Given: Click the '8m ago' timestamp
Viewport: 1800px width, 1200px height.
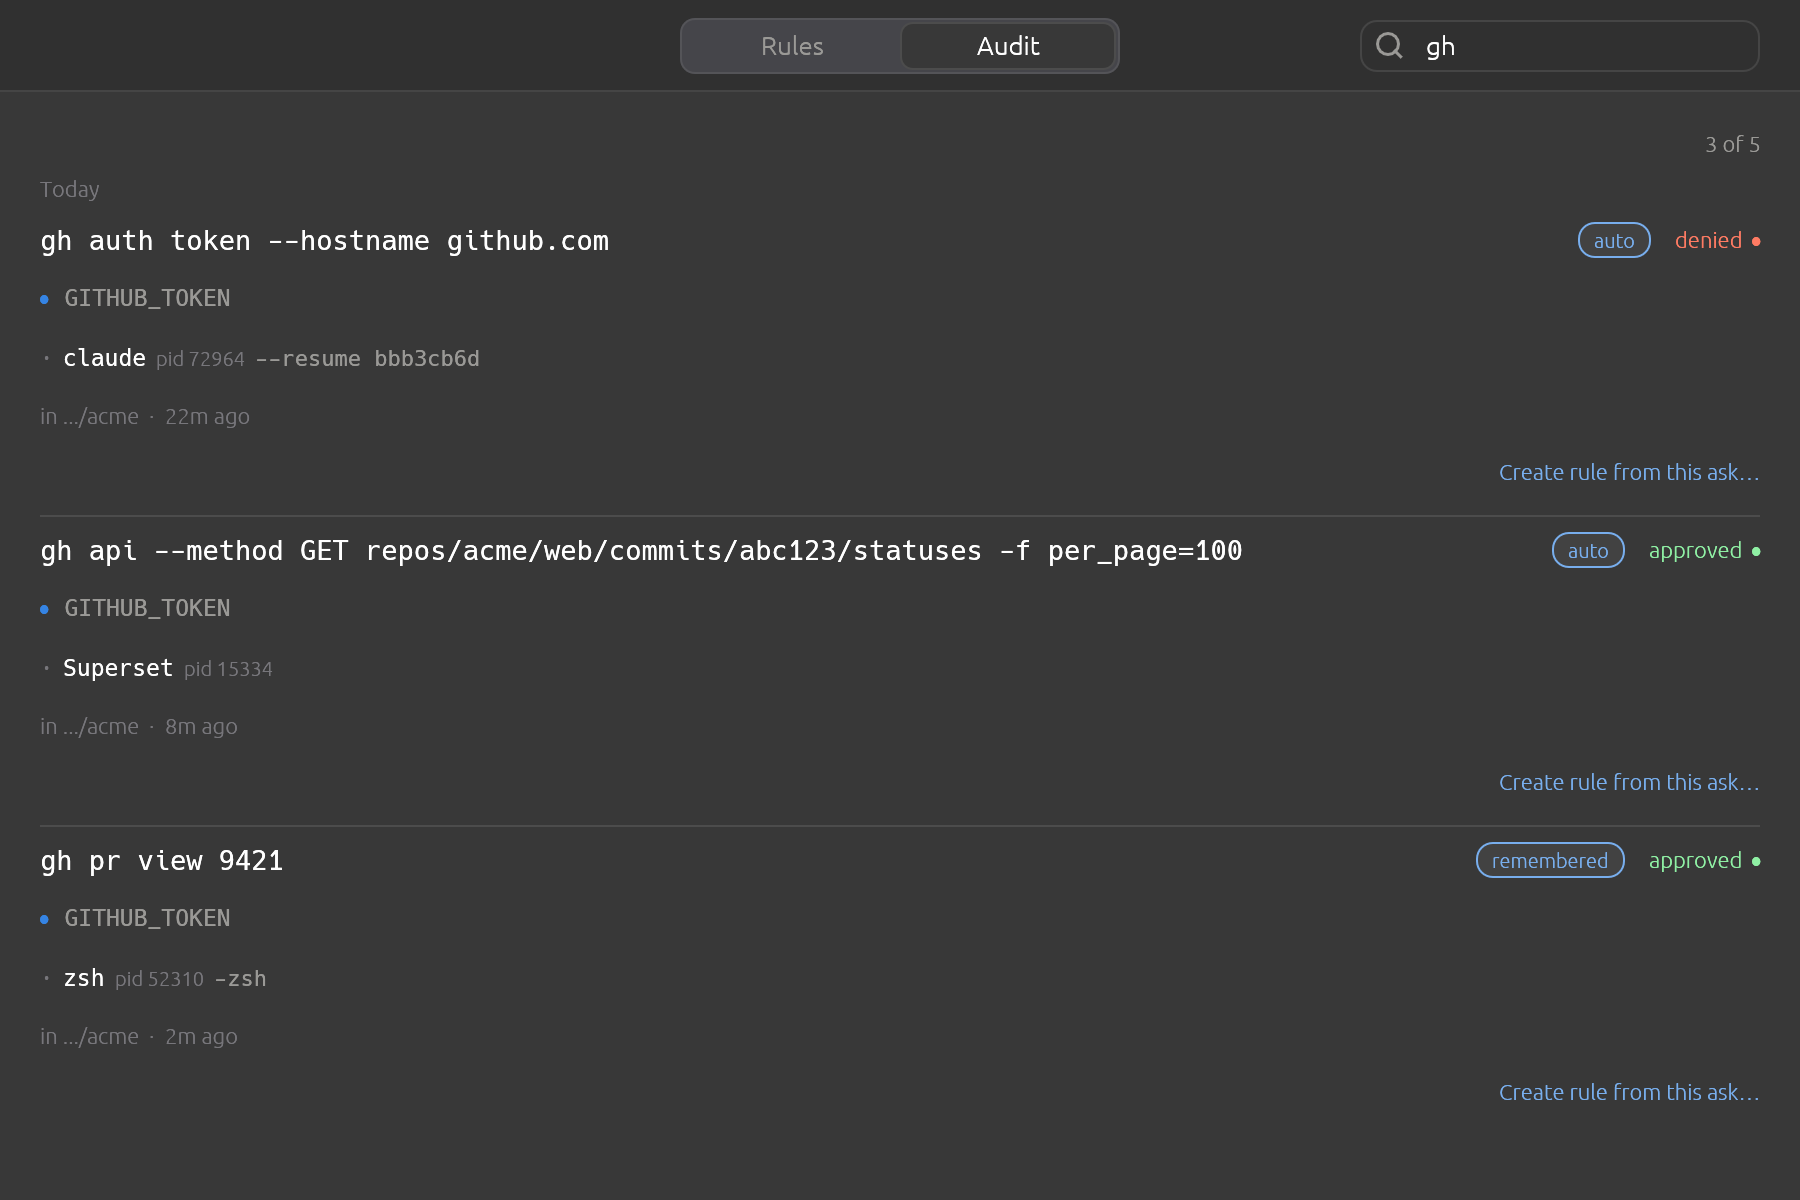Looking at the screenshot, I should click(201, 726).
